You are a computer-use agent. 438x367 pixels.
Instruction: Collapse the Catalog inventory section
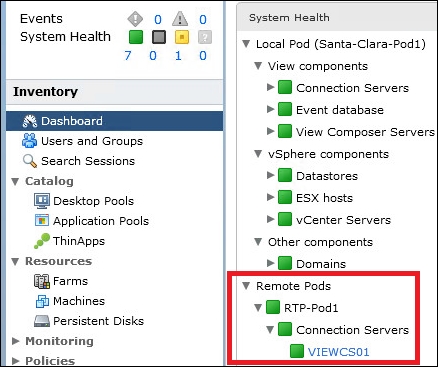click(15, 181)
